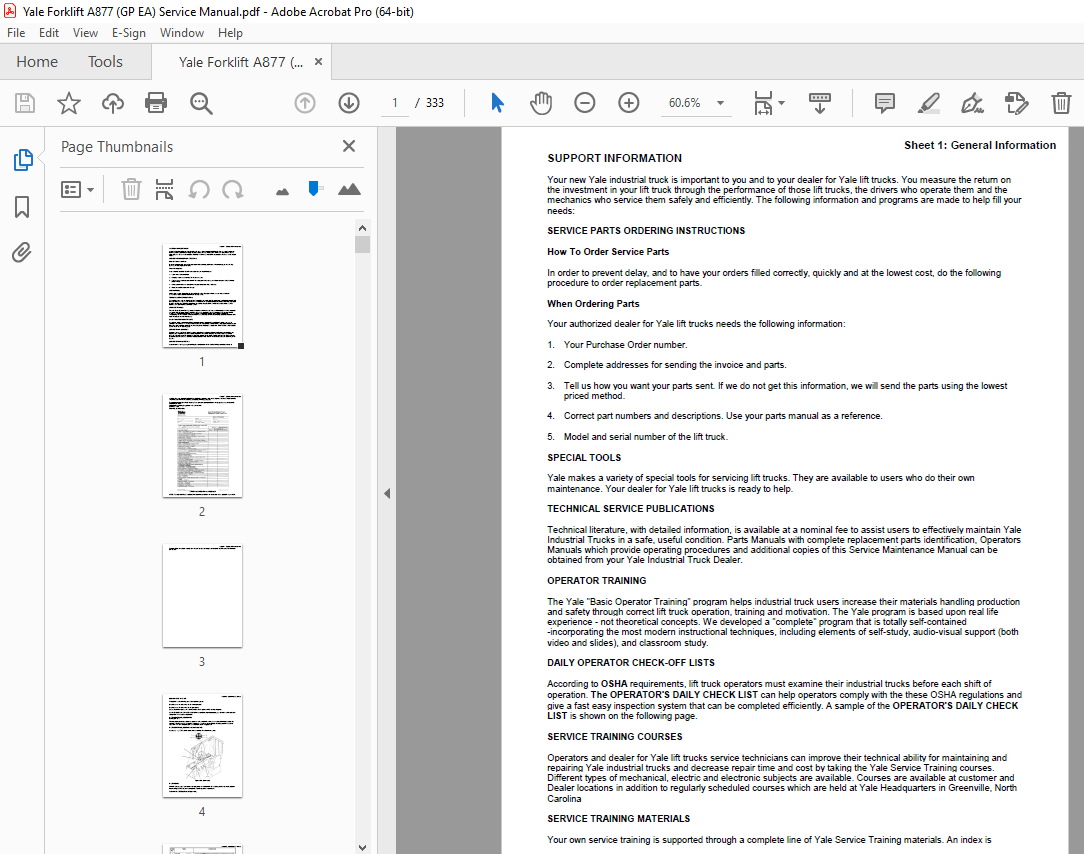The width and height of the screenshot is (1084, 854).
Task: Click 'TECHNICAL SERVICE PUBLICATIONS' heading
Action: coord(630,509)
